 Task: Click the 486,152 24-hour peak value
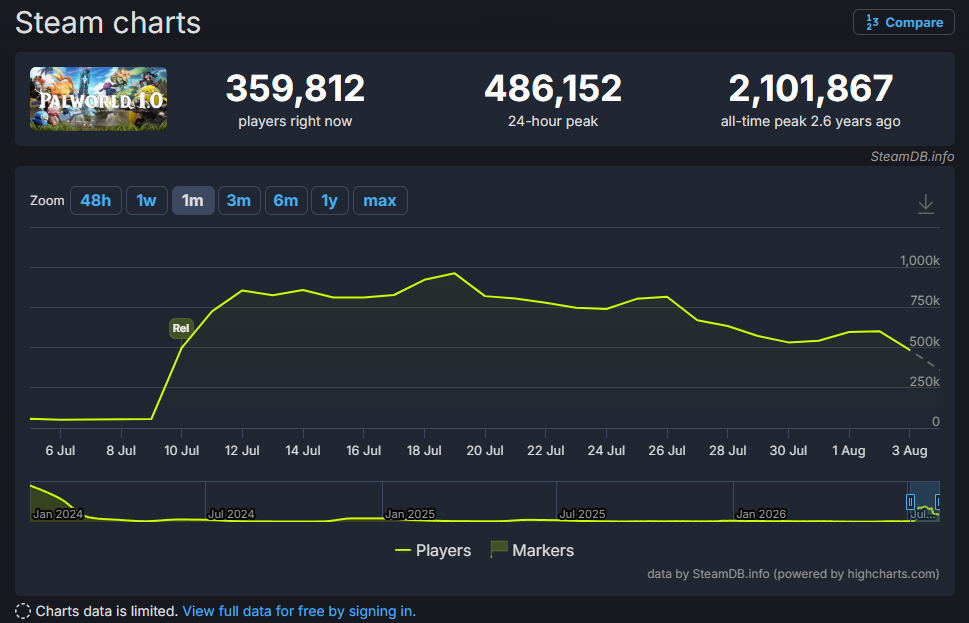pos(553,88)
